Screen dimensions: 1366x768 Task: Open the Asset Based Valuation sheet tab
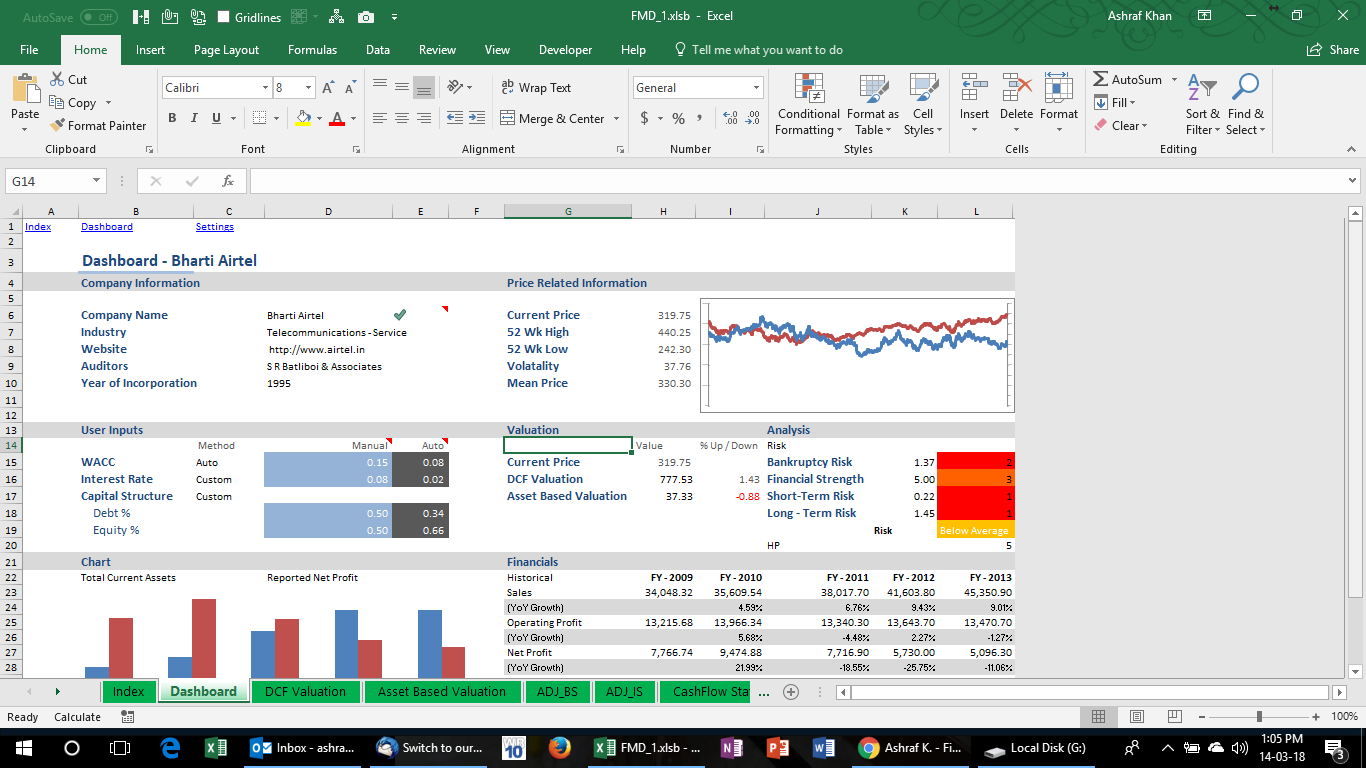point(442,691)
